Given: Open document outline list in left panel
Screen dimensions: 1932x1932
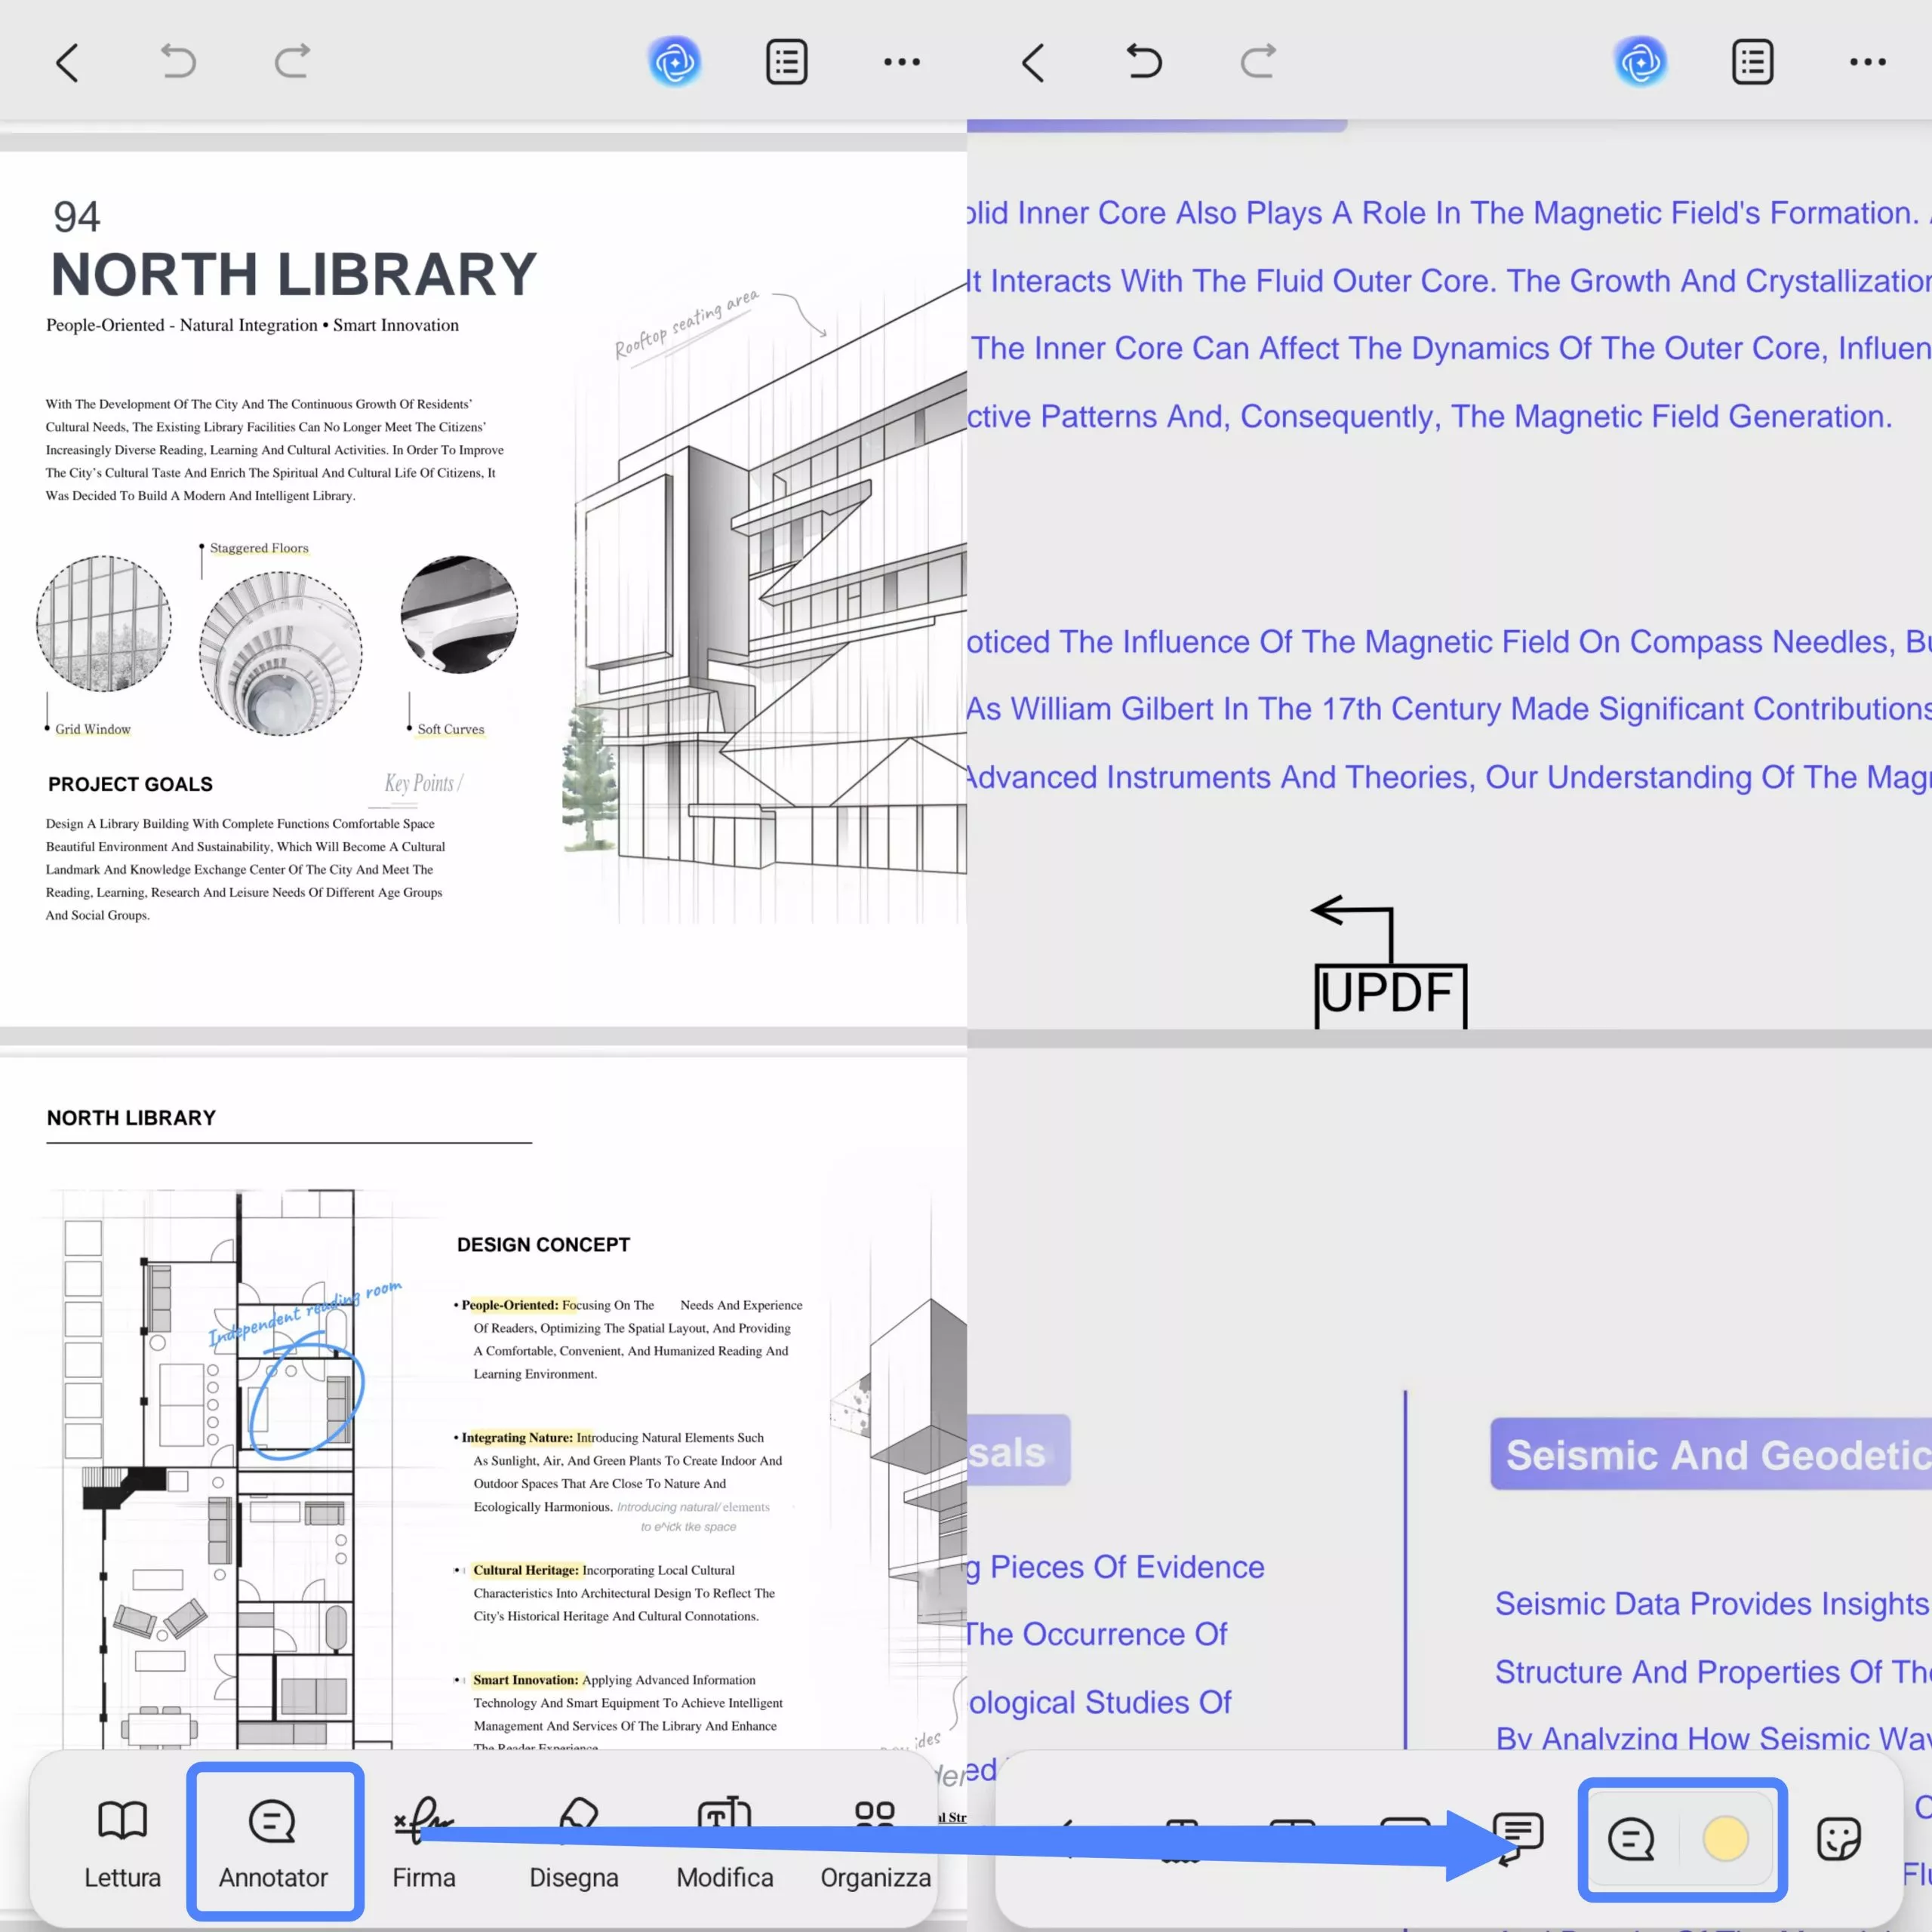Looking at the screenshot, I should click(x=787, y=62).
